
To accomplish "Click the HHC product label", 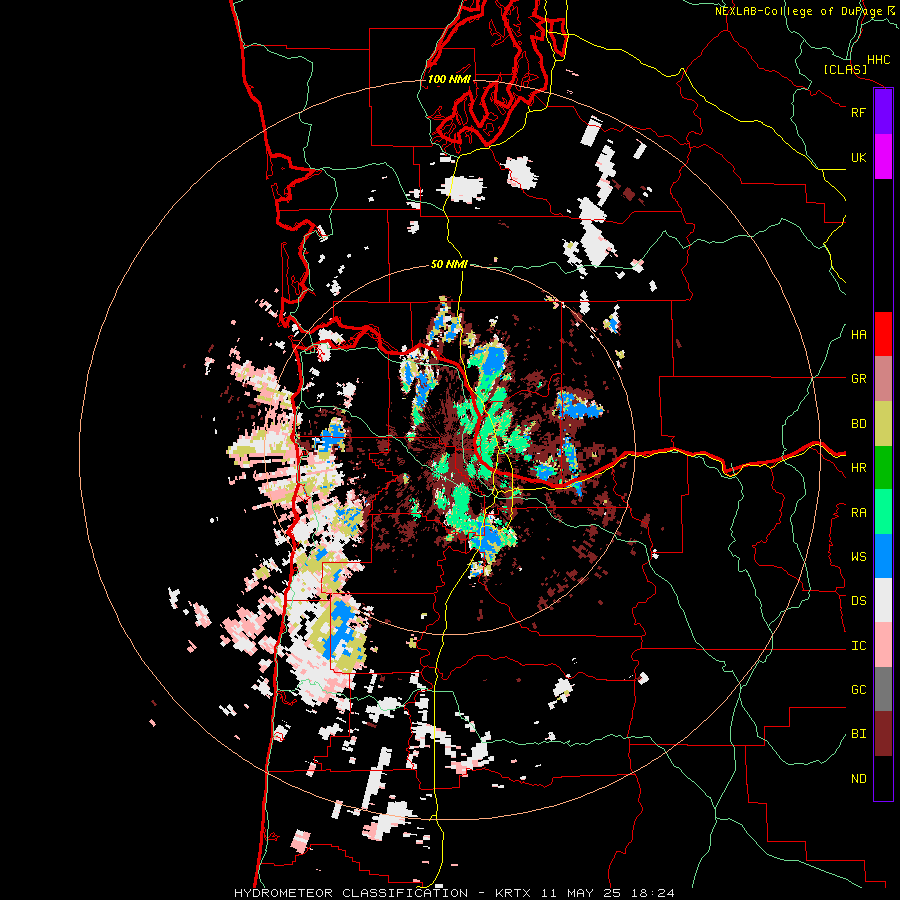I will pyautogui.click(x=878, y=60).
